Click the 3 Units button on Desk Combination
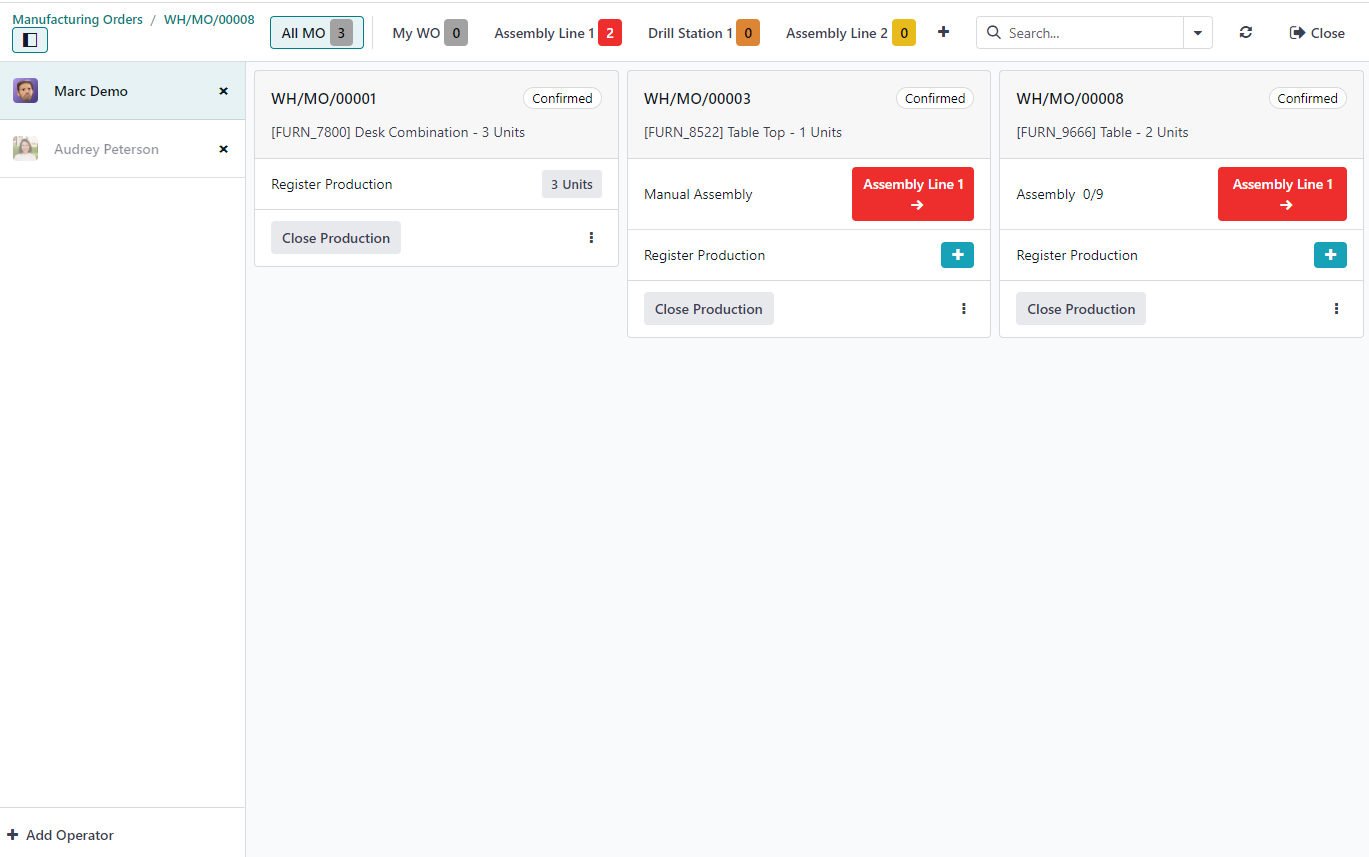The width and height of the screenshot is (1369, 857). [x=571, y=184]
